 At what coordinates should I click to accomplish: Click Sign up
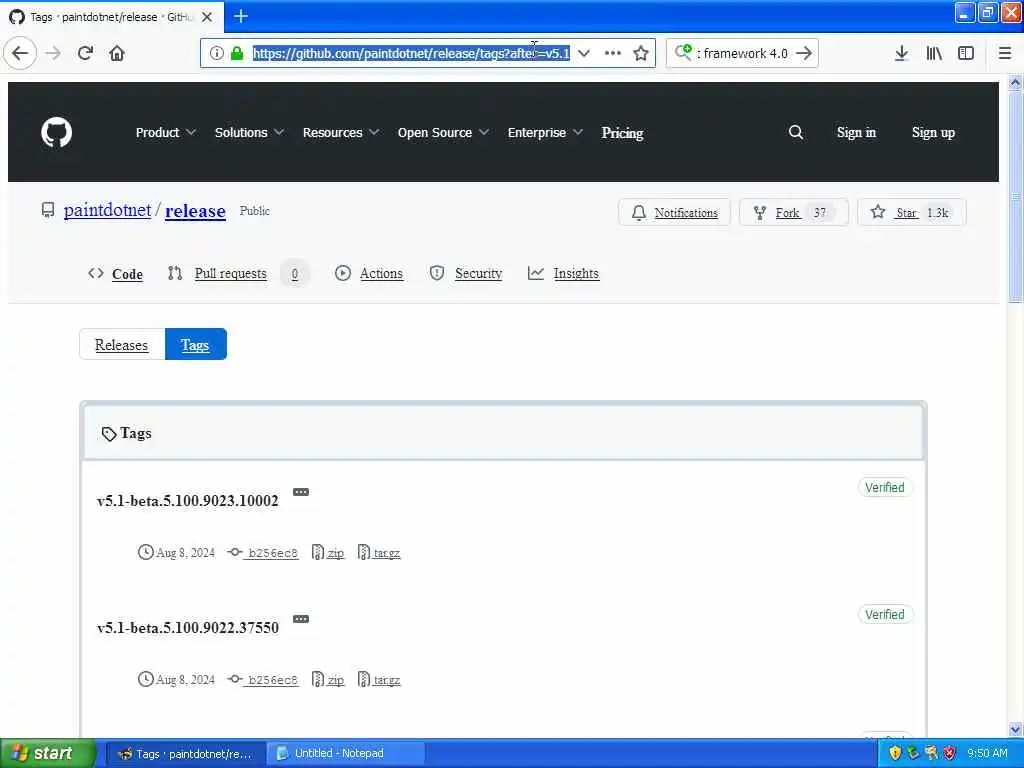[933, 133]
